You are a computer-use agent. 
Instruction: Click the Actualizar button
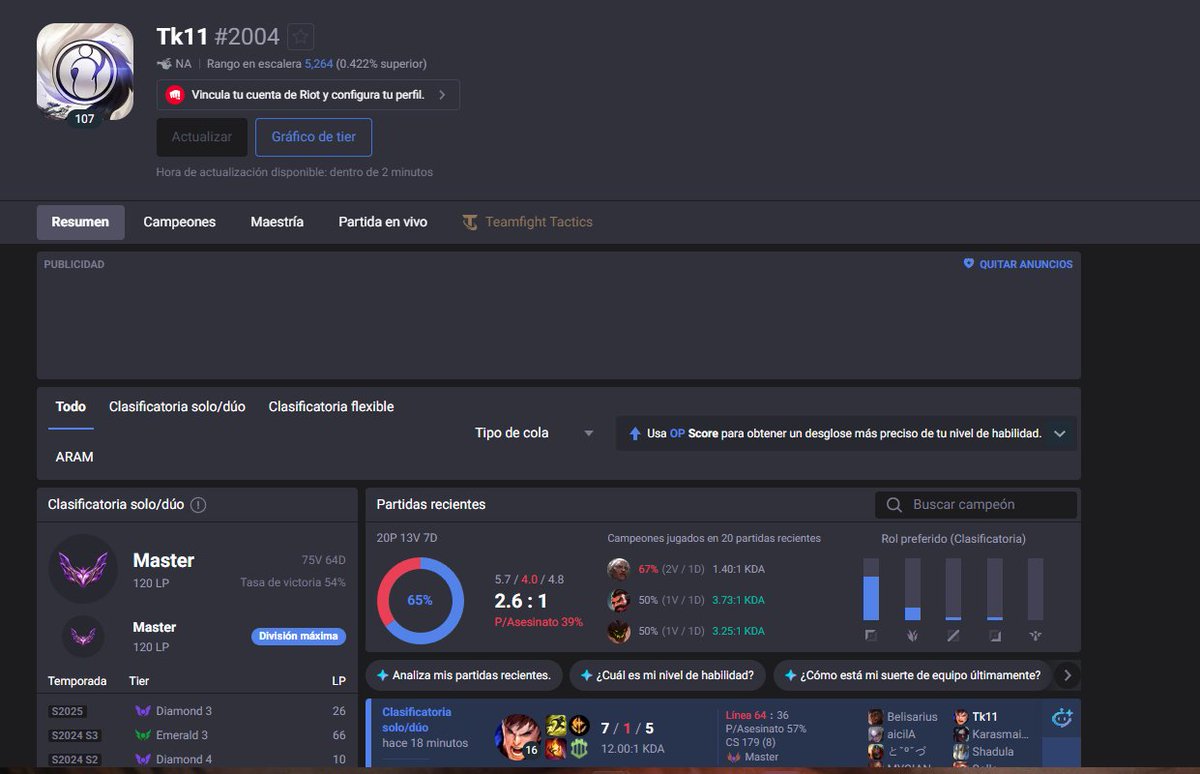202,137
